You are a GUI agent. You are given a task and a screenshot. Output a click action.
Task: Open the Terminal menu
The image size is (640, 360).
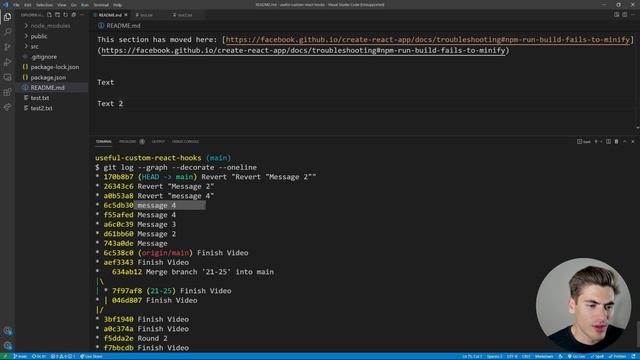pos(101,5)
